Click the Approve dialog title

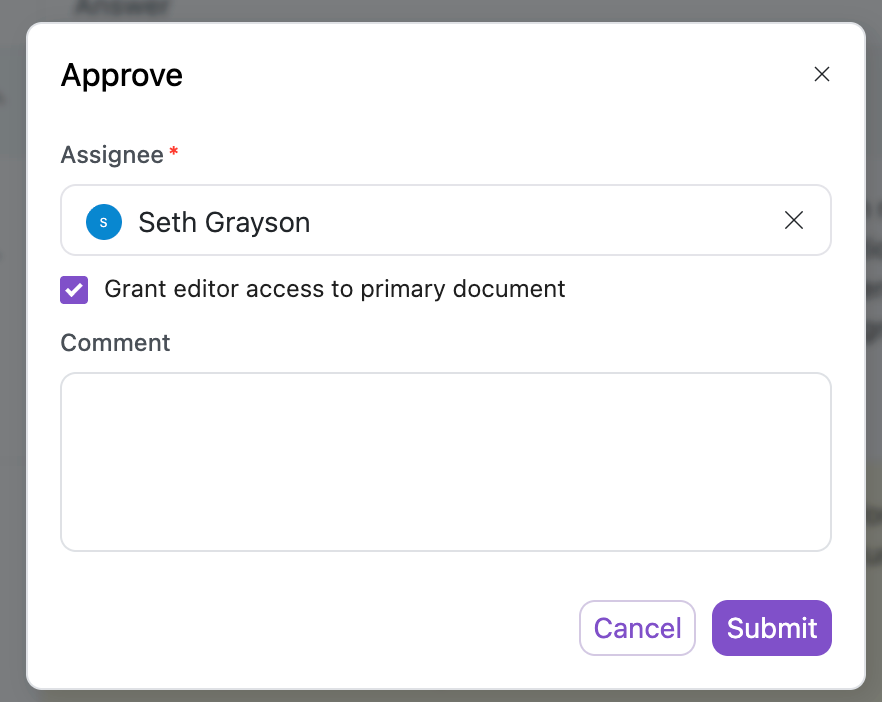pyautogui.click(x=122, y=75)
